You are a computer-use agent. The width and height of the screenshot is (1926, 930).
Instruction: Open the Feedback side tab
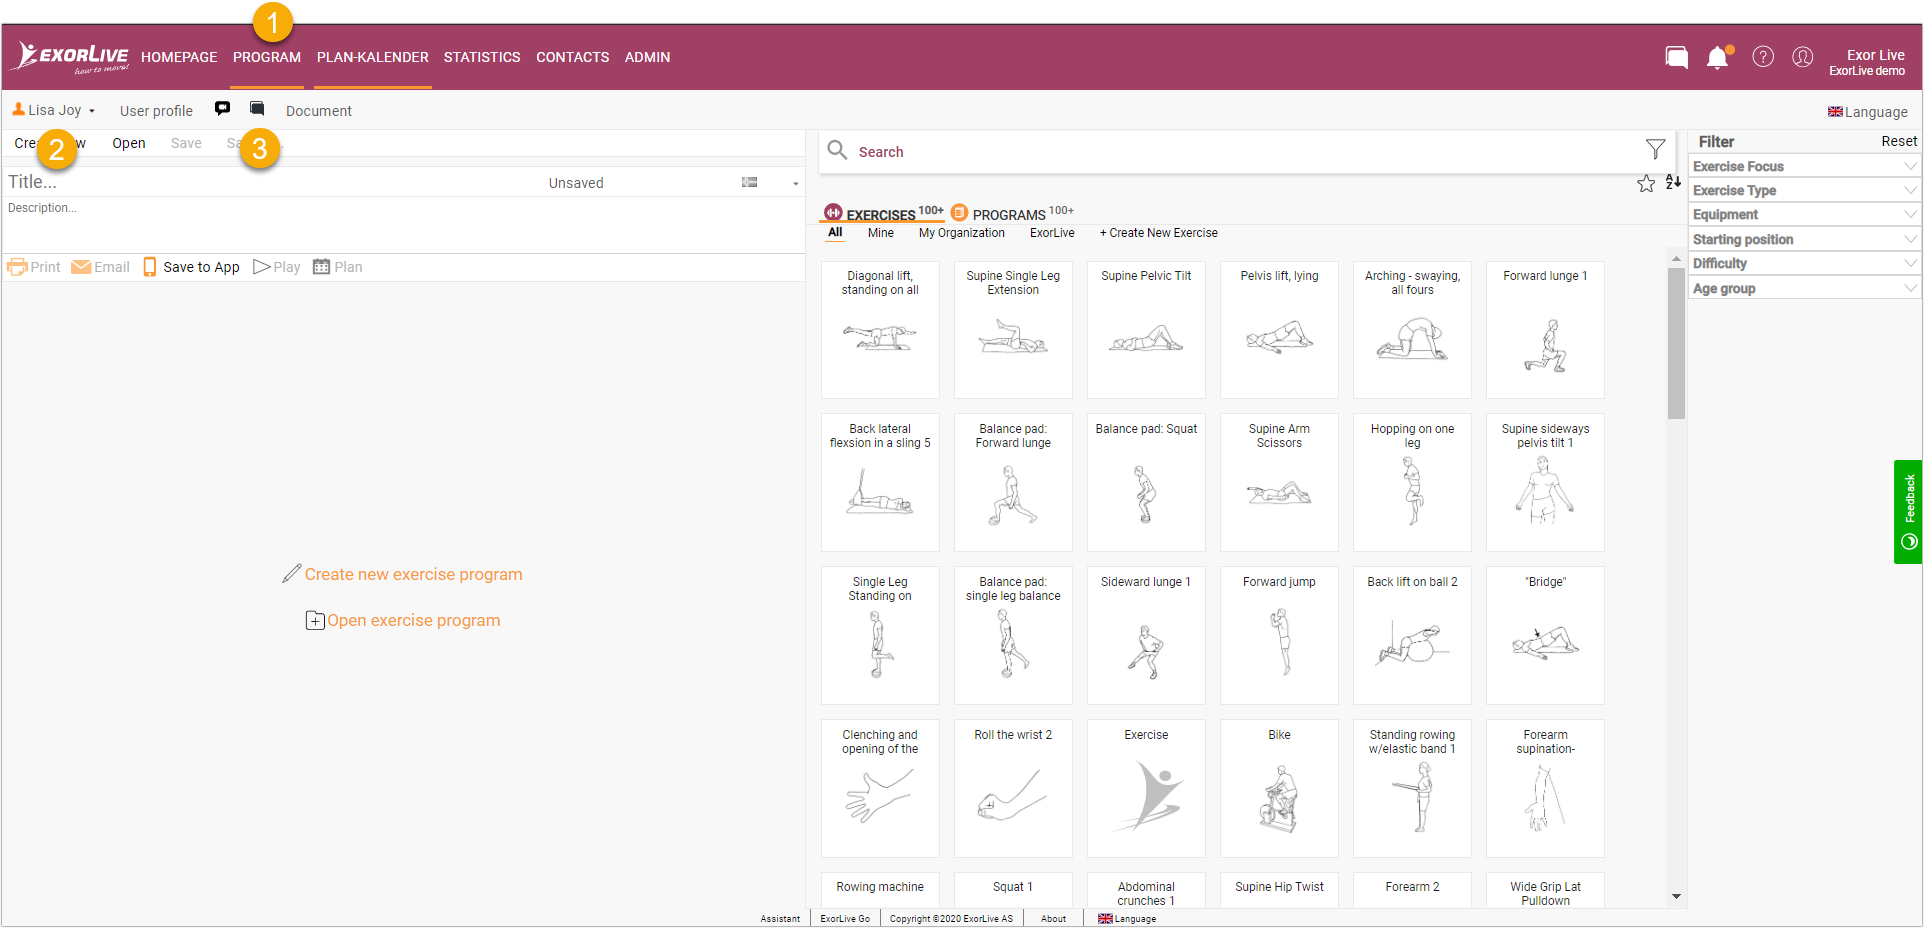pyautogui.click(x=1908, y=512)
